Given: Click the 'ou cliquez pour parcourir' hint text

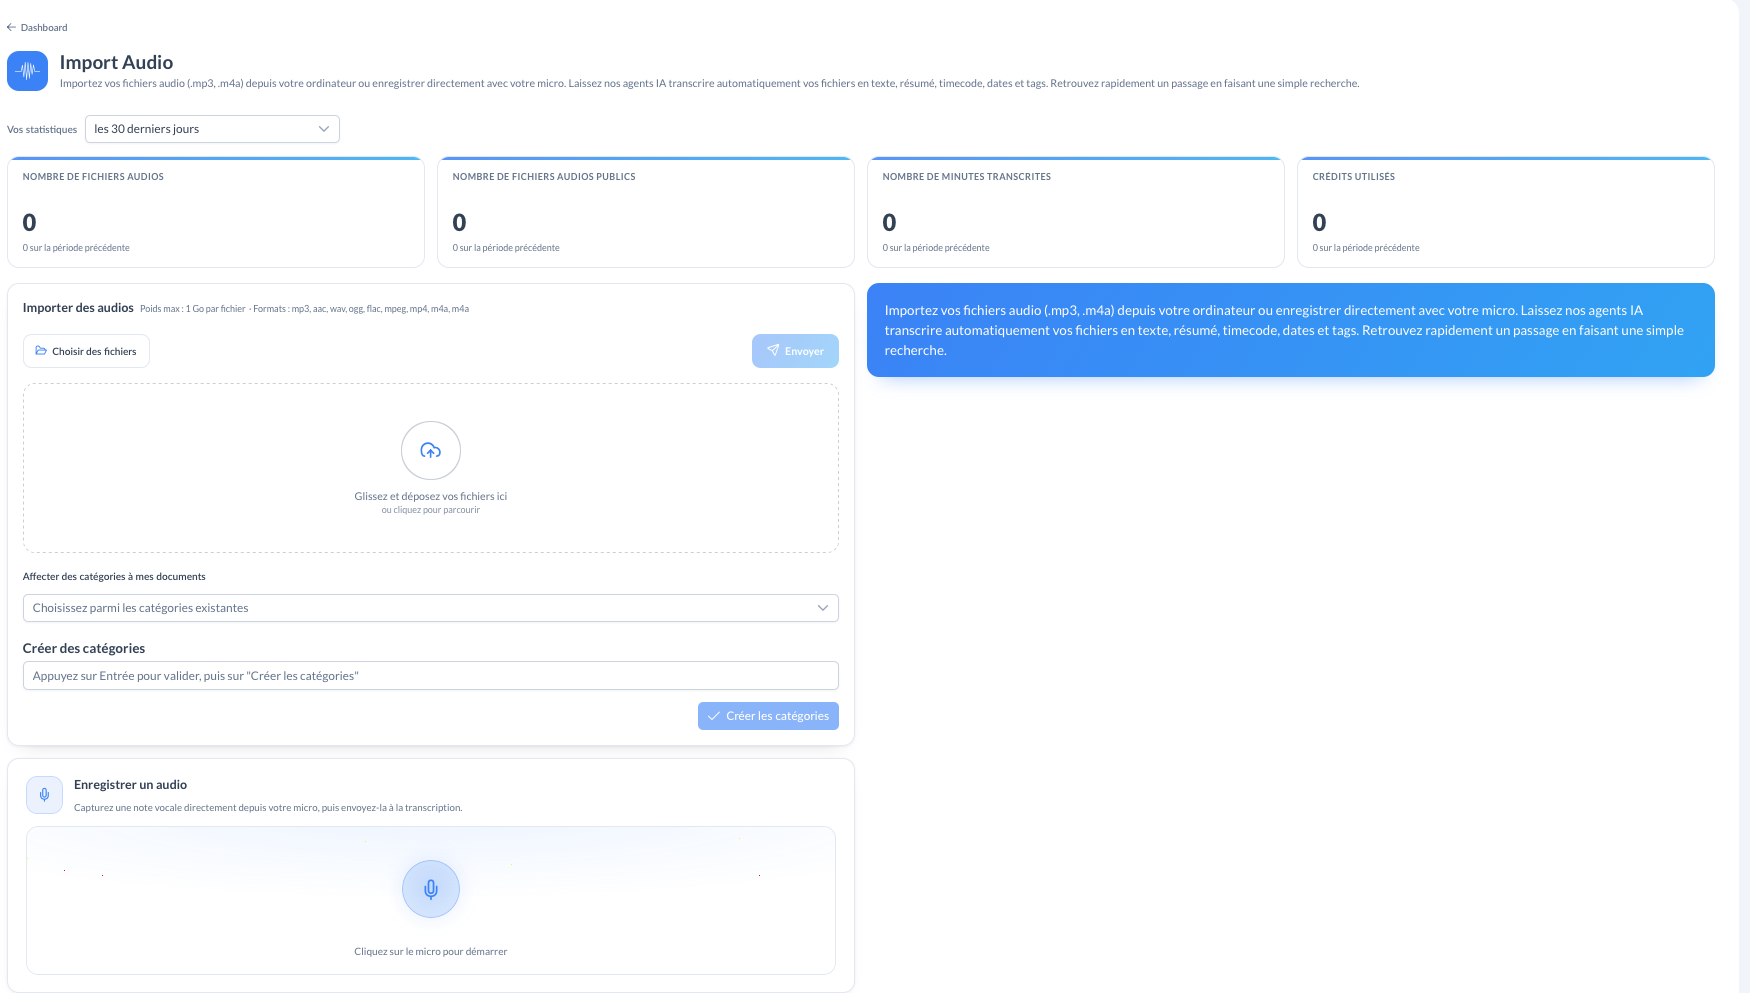Looking at the screenshot, I should [x=431, y=510].
